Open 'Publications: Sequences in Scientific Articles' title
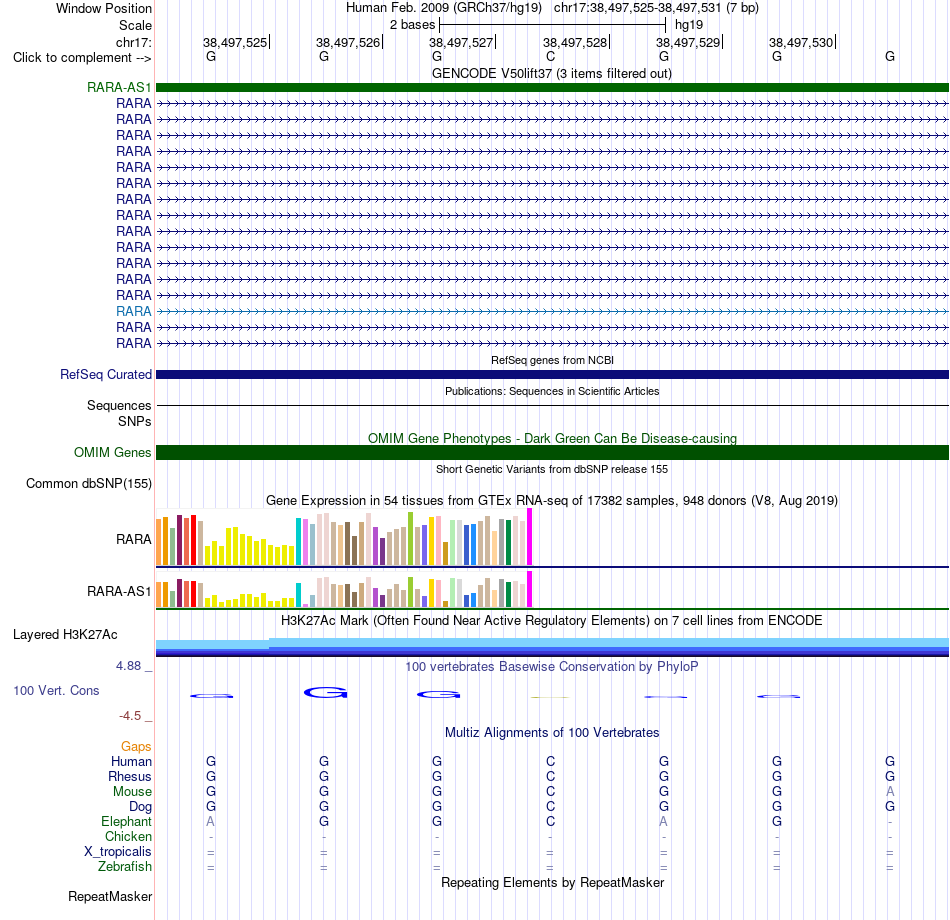 pos(552,391)
